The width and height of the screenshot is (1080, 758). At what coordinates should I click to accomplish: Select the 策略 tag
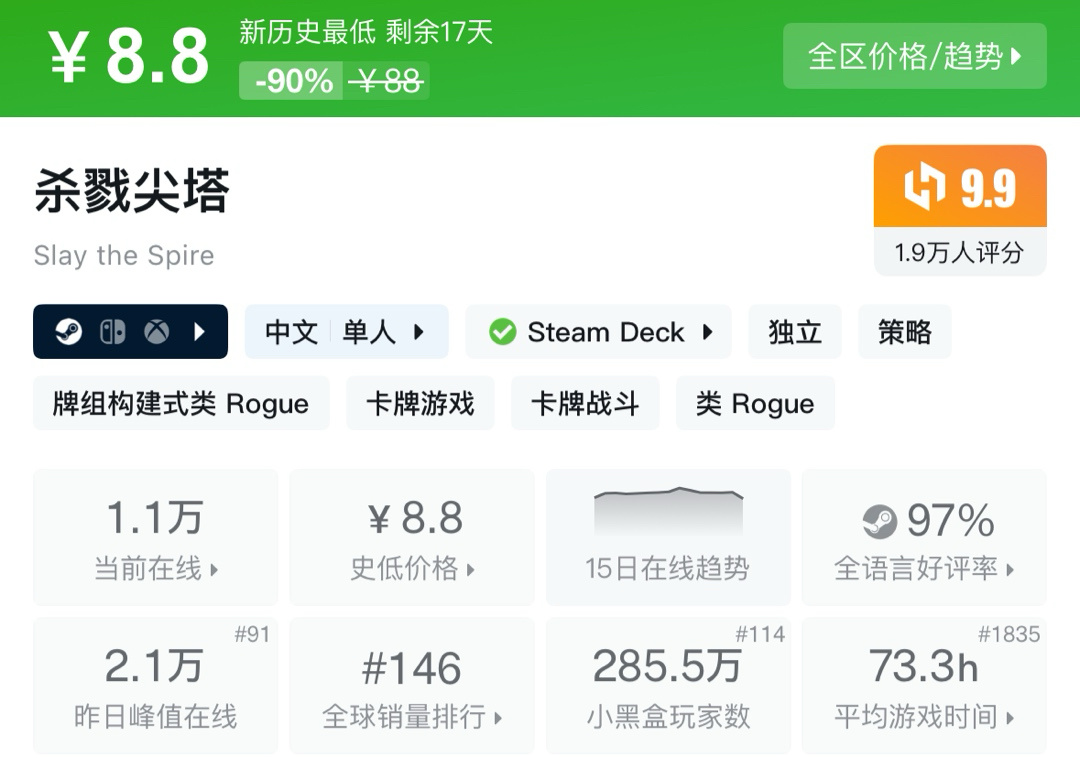pos(904,332)
